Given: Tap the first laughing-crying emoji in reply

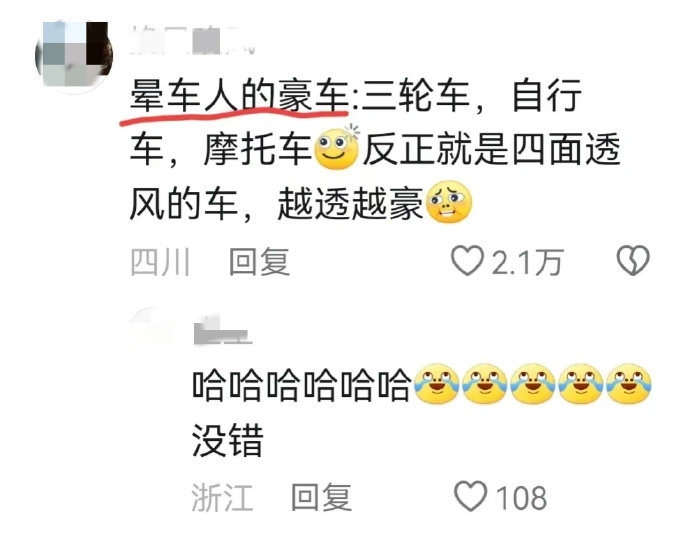Looking at the screenshot, I should [437, 384].
